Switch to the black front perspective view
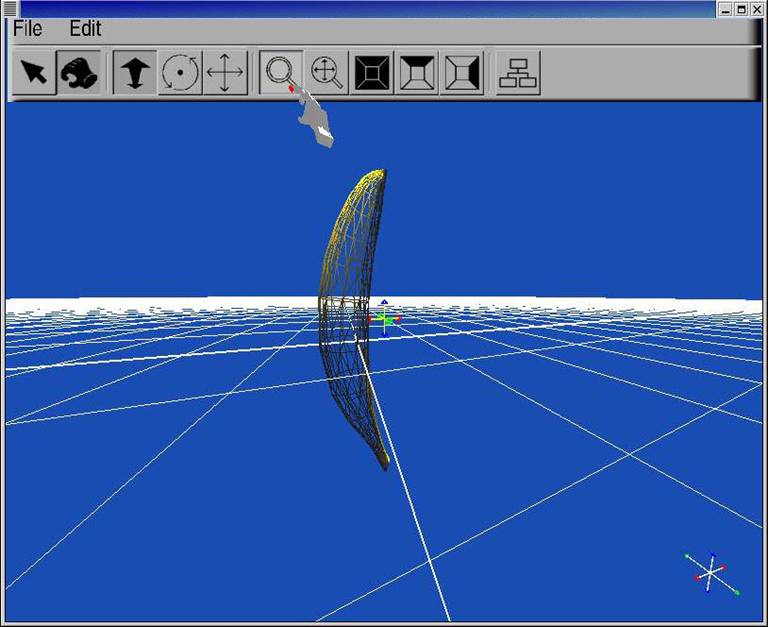 coord(372,72)
